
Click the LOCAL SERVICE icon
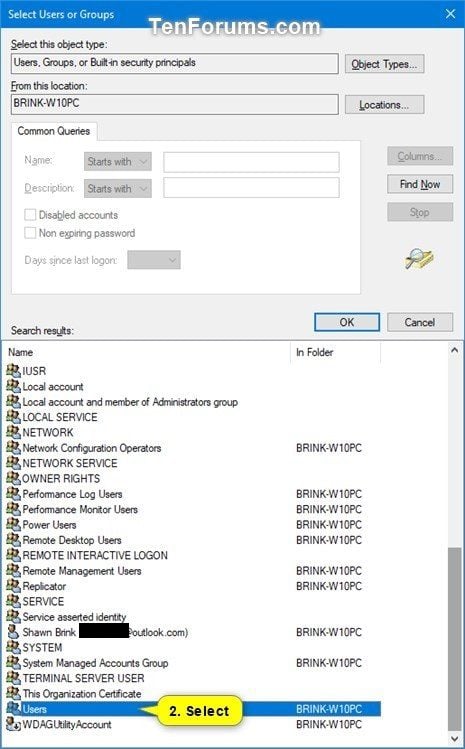13,417
